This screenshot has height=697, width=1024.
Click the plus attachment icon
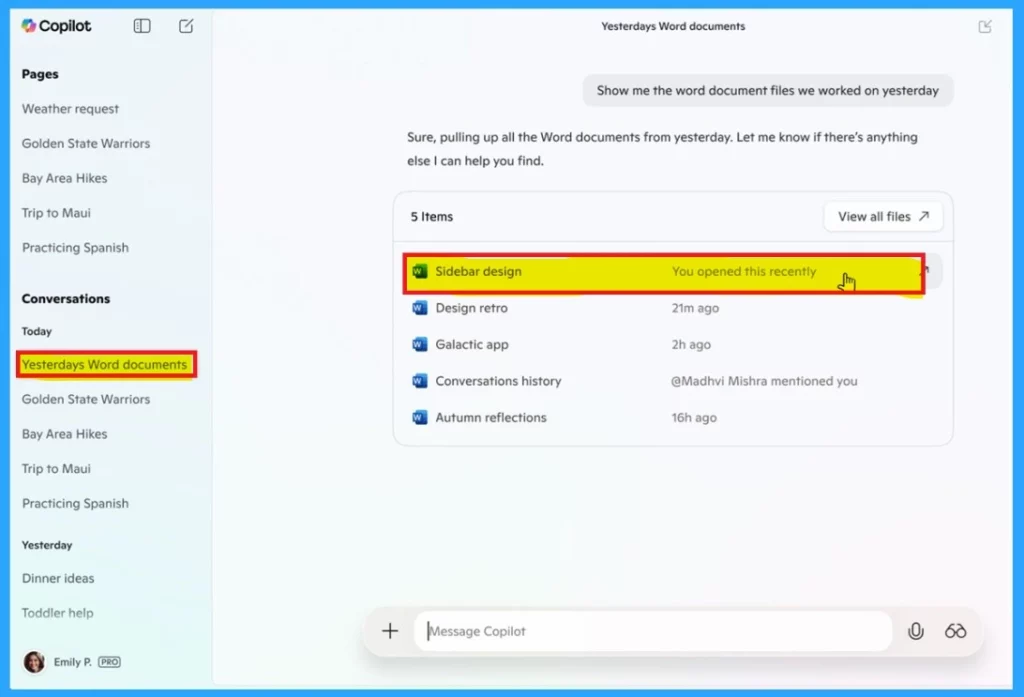(x=390, y=631)
